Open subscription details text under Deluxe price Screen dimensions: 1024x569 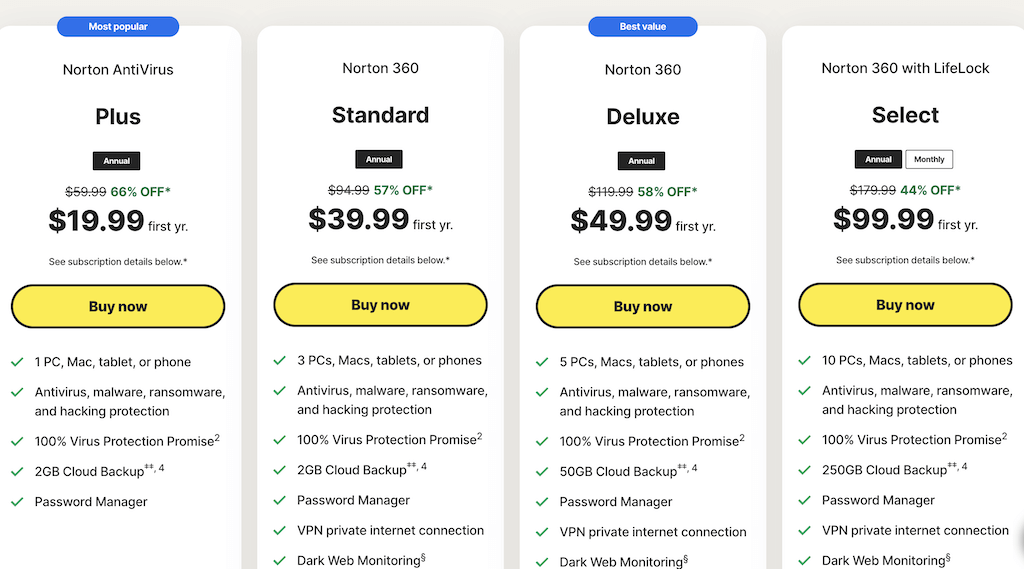pos(642,262)
